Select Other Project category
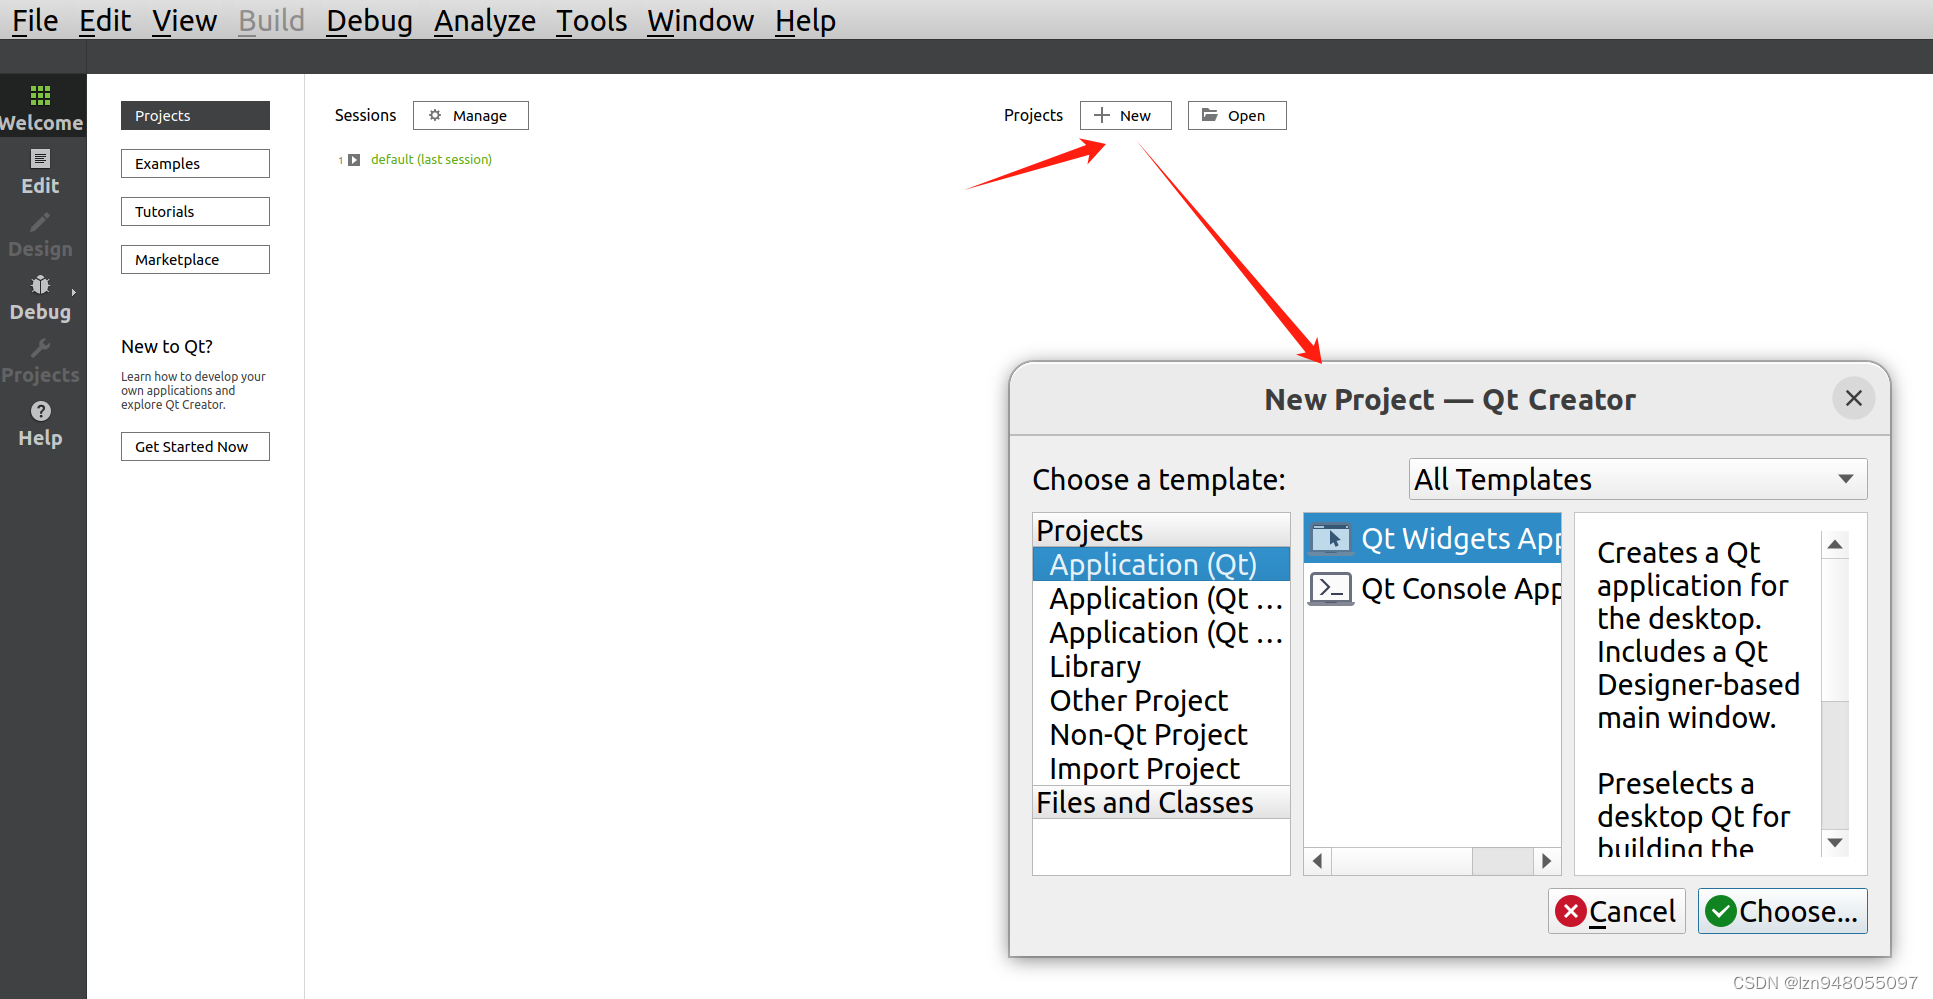Screen dimensions: 1933x999 click(1161, 701)
